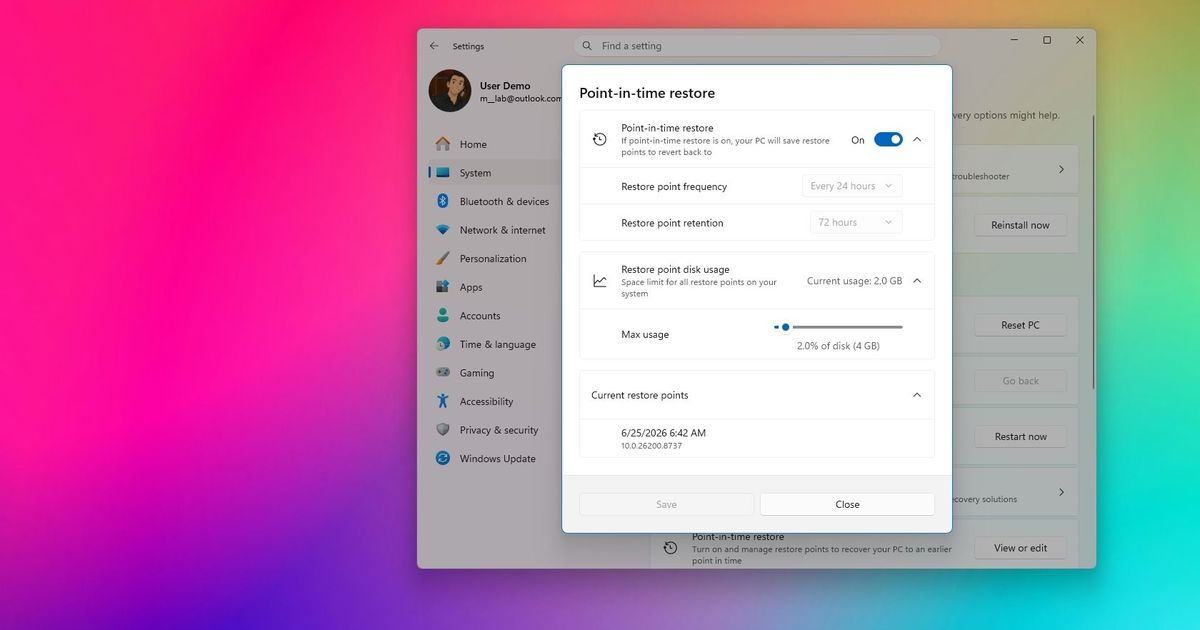Click the Windows Update sync icon
The image size is (1200, 630).
pos(443,458)
